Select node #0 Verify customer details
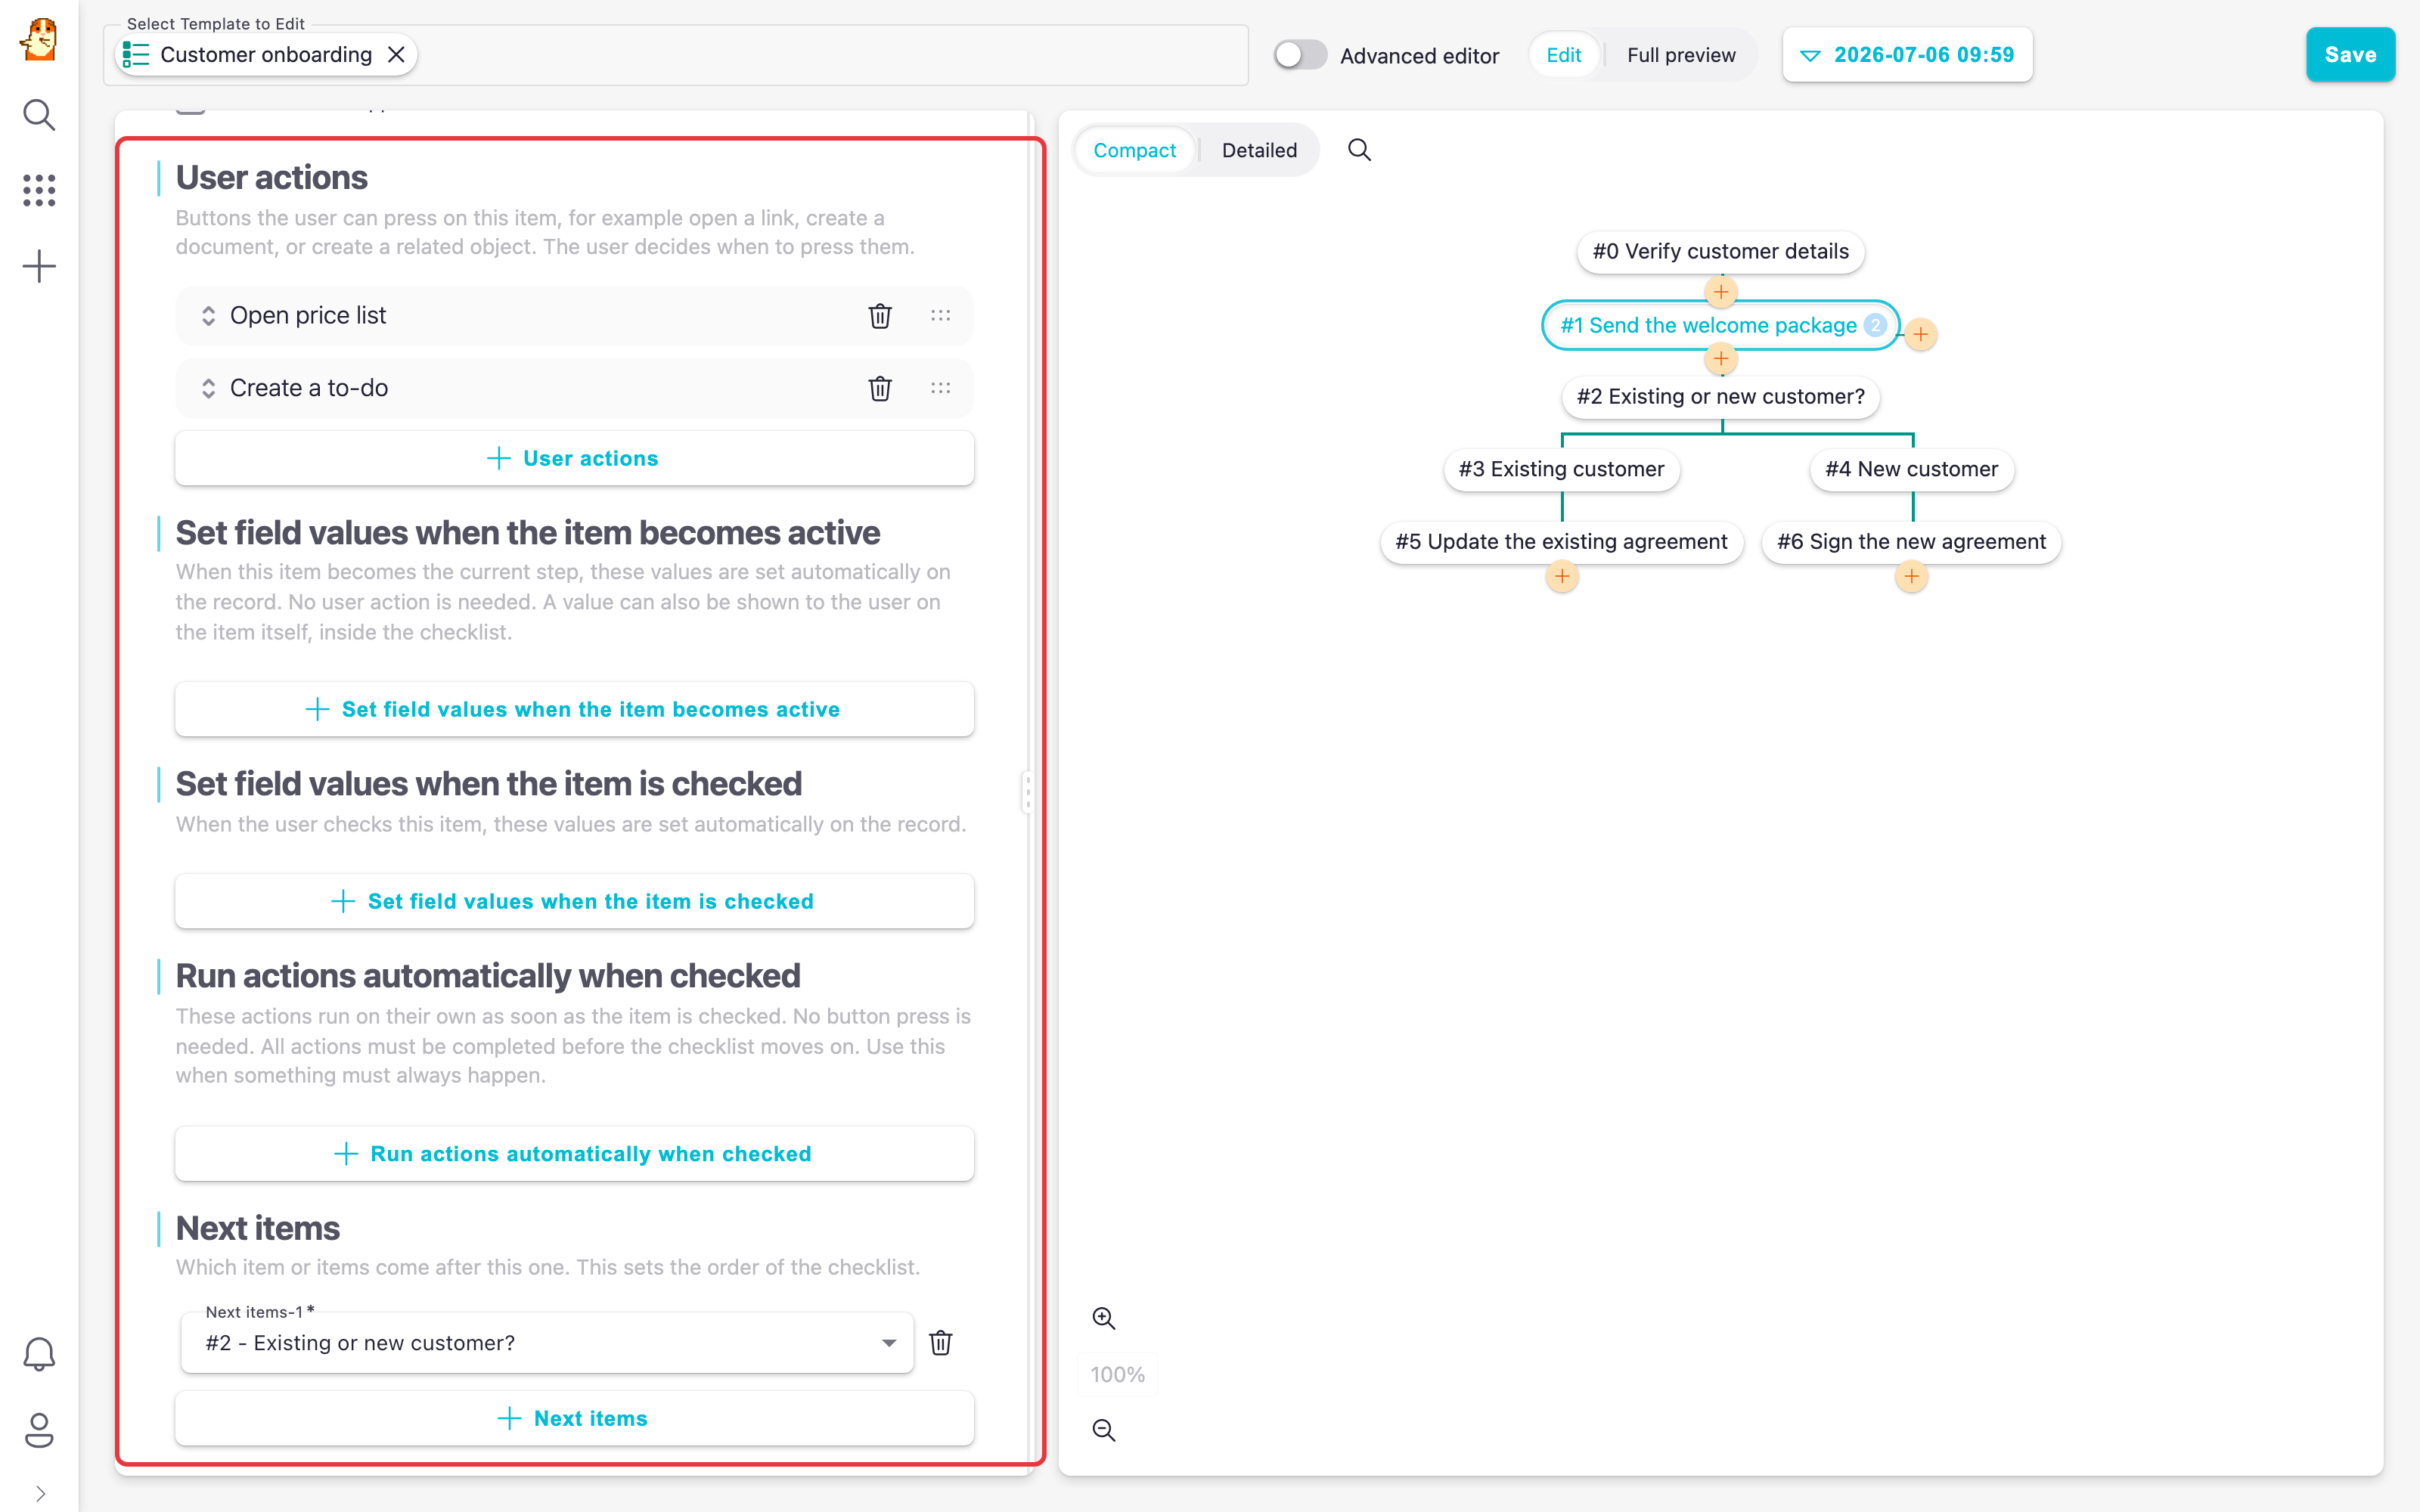Image resolution: width=2420 pixels, height=1512 pixels. 1720,251
